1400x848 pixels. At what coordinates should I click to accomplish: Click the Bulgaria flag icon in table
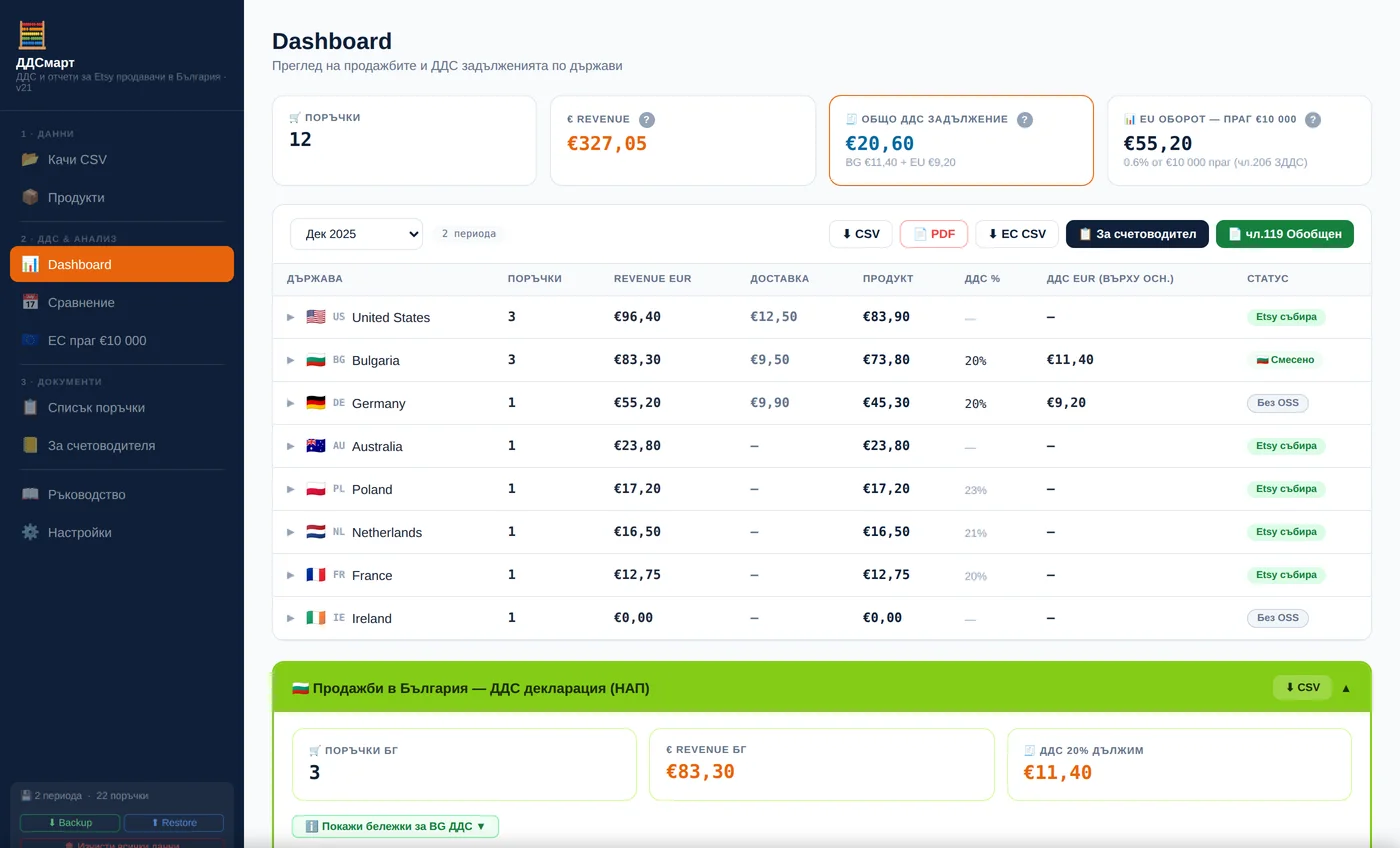pyautogui.click(x=316, y=360)
